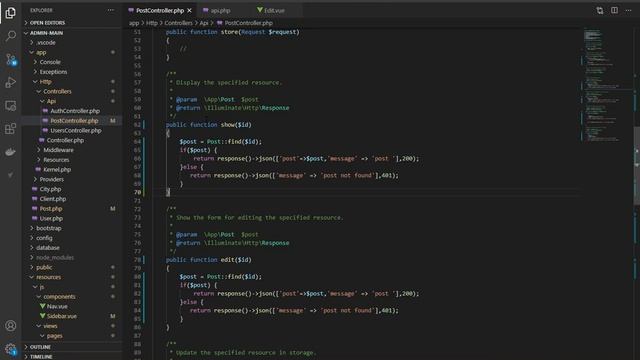
Task: Open Controller.php file
Action: point(65,140)
